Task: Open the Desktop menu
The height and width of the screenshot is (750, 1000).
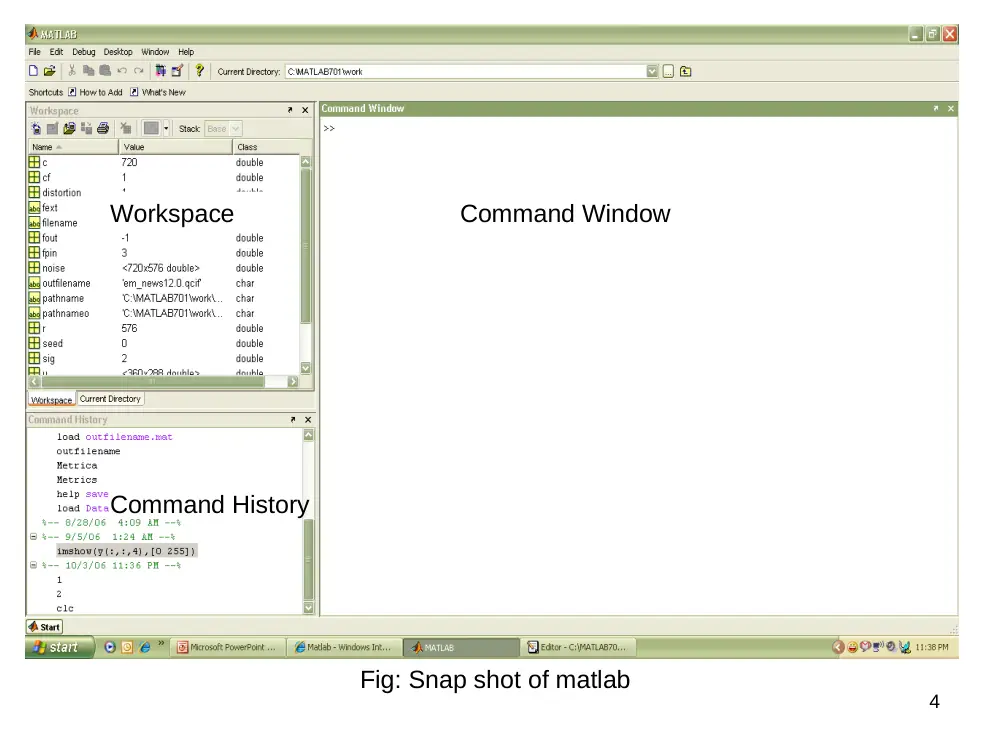Action: (118, 52)
